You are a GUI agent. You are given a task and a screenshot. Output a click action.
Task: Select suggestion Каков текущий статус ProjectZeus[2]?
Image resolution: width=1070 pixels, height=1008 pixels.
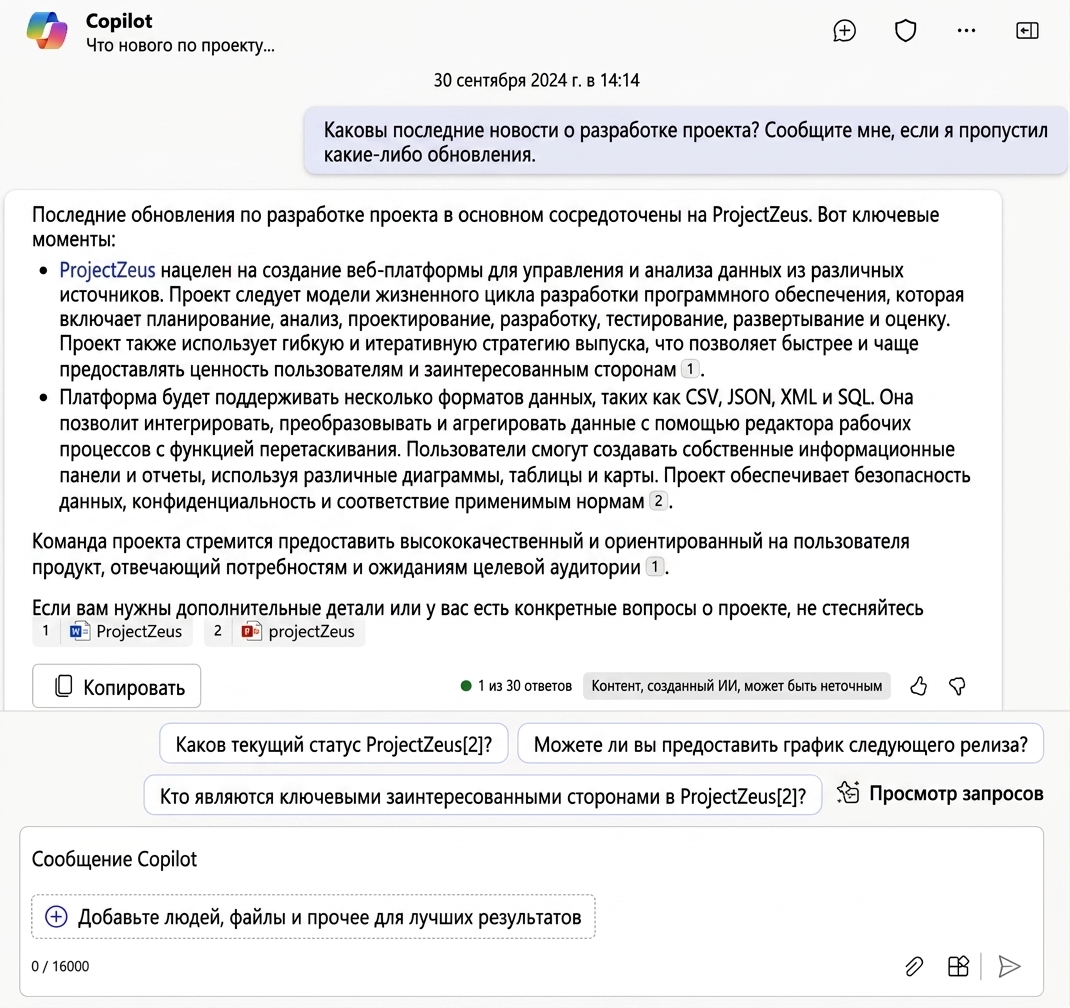tap(334, 743)
